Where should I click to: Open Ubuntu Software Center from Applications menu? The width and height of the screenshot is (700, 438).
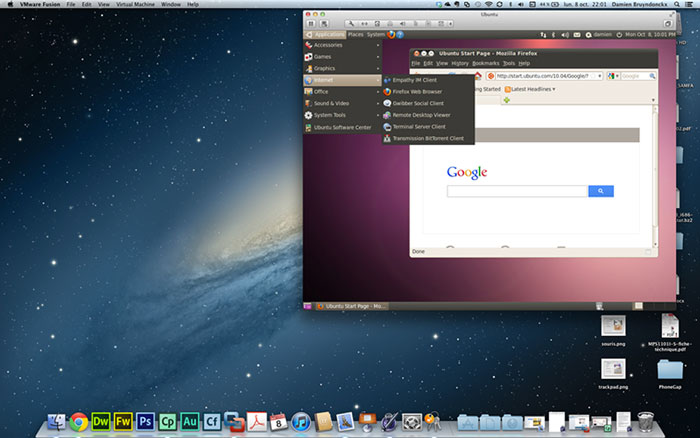pos(342,127)
